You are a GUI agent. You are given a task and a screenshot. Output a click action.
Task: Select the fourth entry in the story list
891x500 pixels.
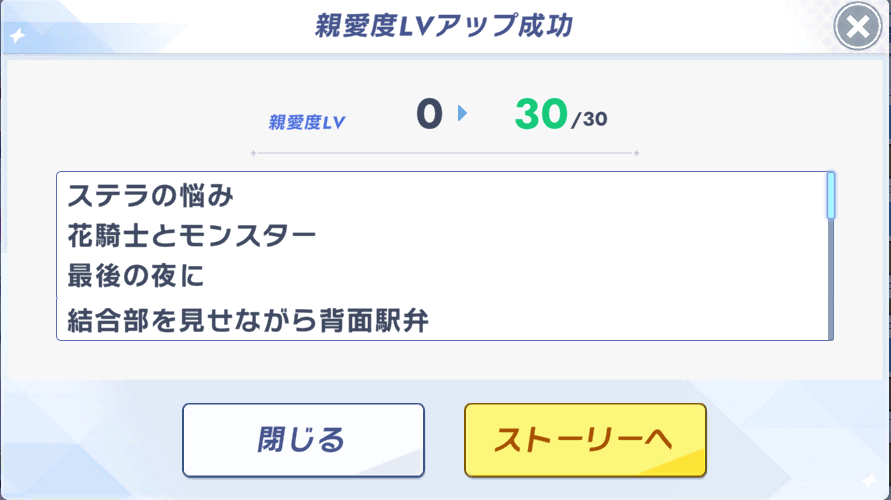(x=249, y=322)
